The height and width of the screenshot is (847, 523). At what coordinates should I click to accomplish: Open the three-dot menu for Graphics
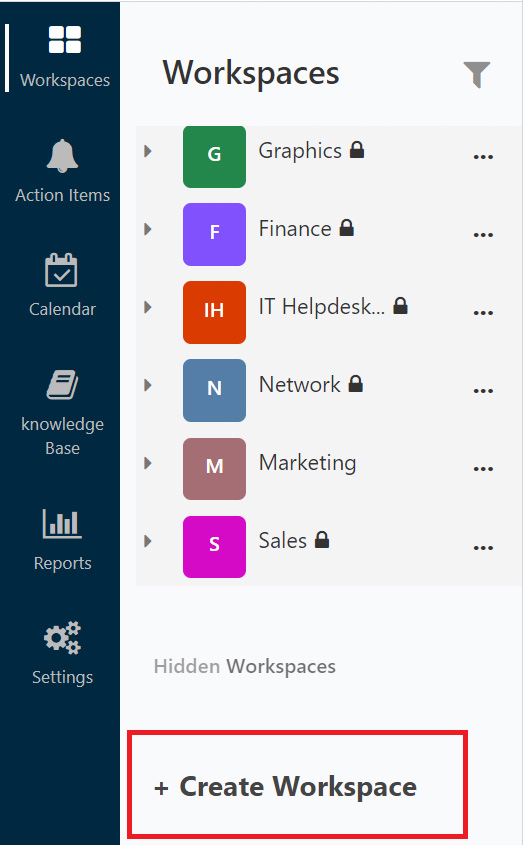[483, 157]
